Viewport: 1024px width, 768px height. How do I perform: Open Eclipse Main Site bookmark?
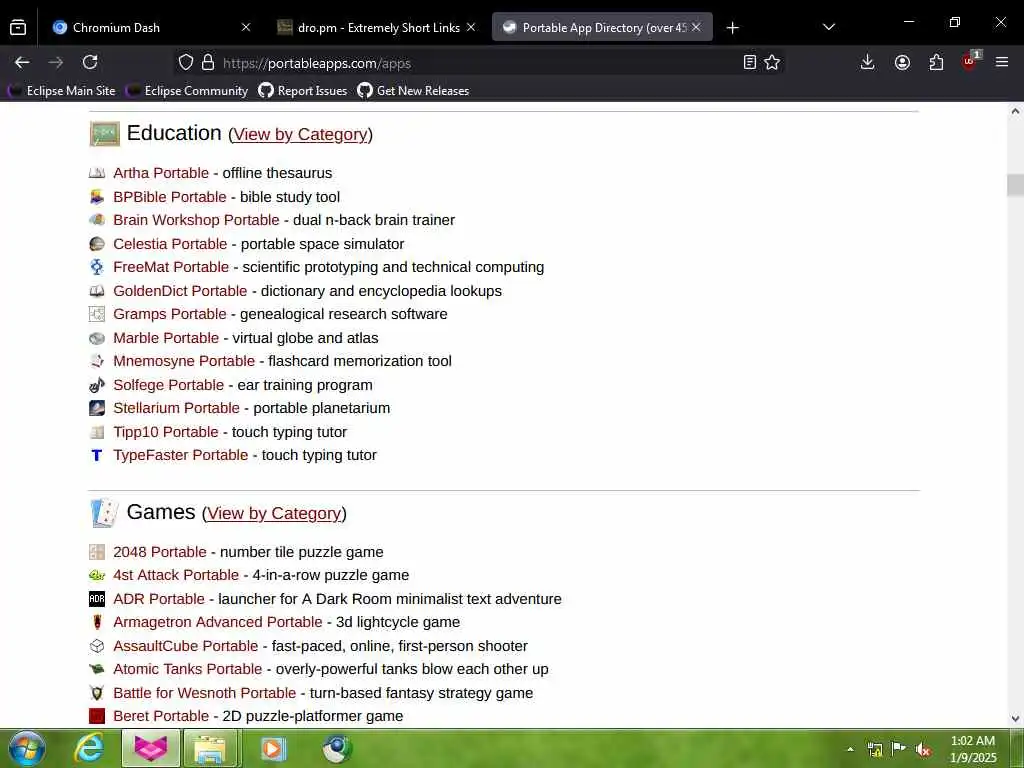[62, 91]
